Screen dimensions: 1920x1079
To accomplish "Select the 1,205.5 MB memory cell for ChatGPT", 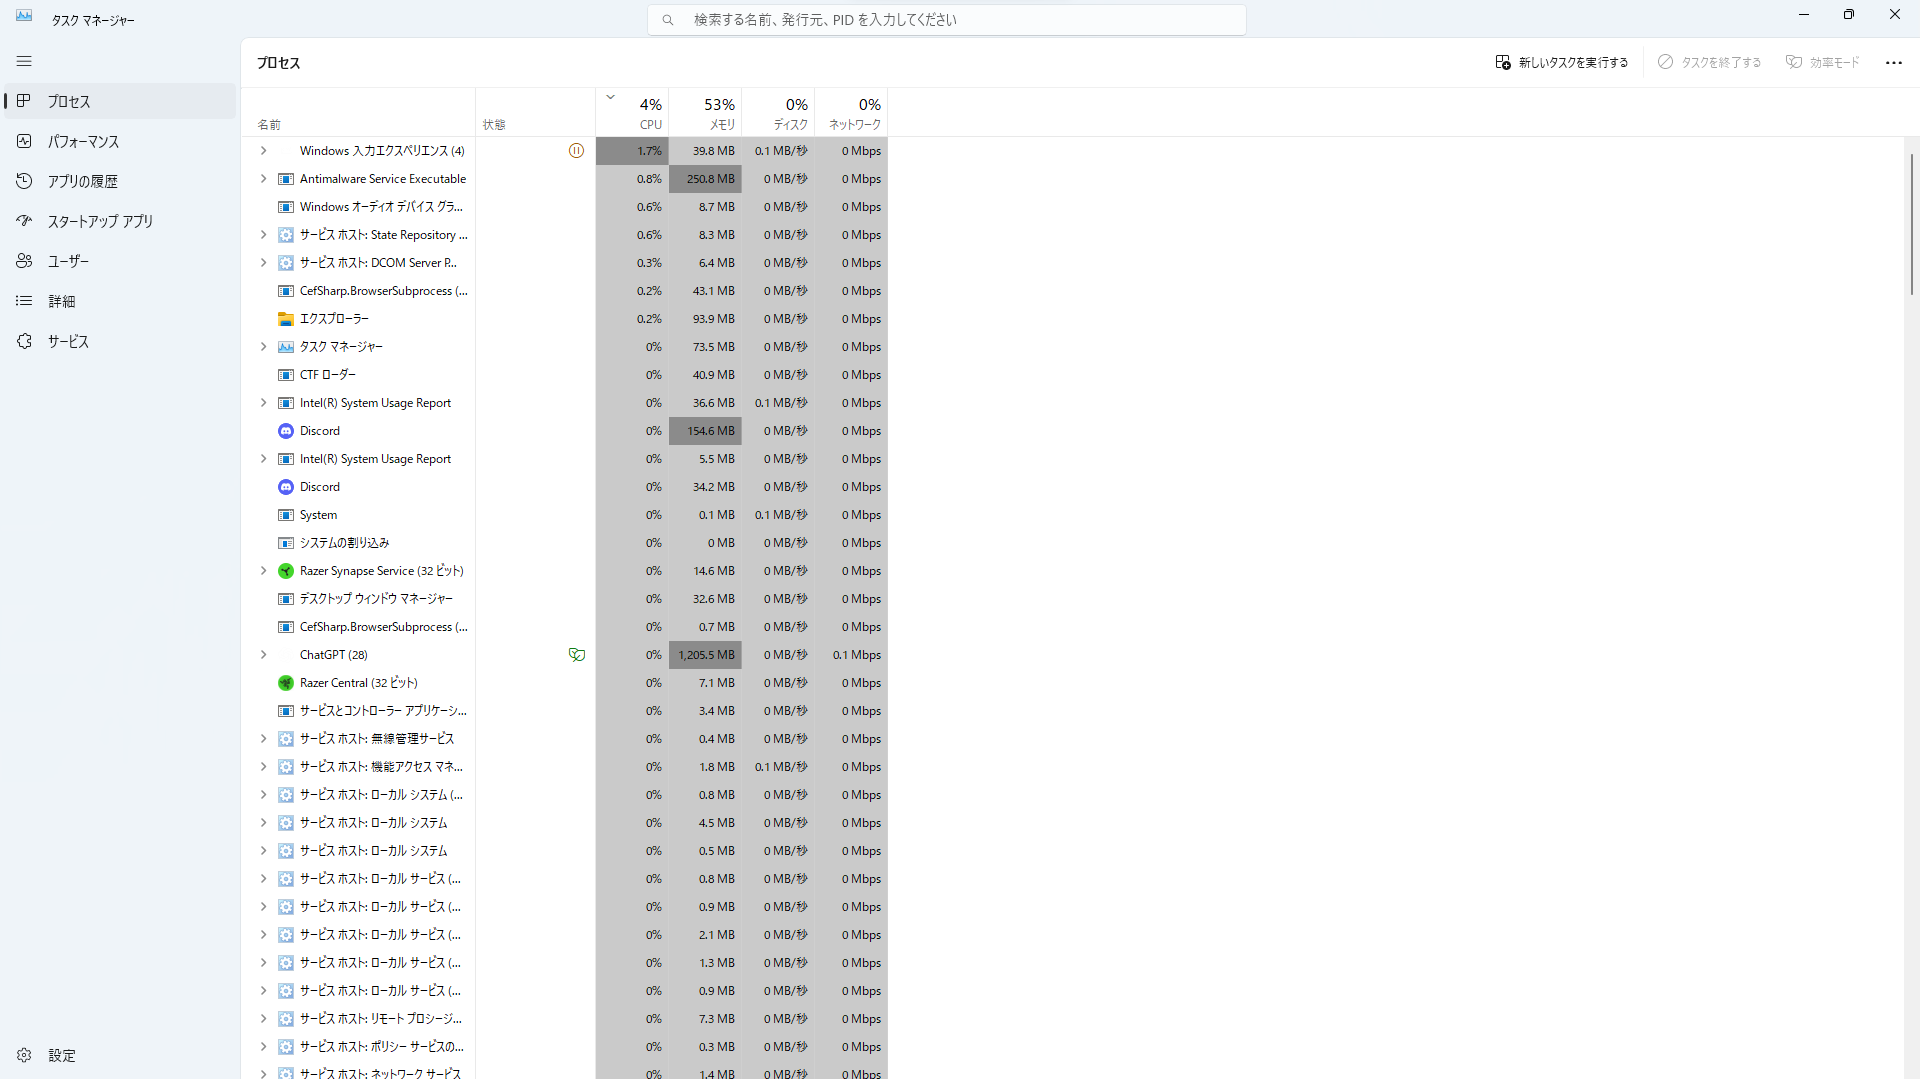I will 705,655.
